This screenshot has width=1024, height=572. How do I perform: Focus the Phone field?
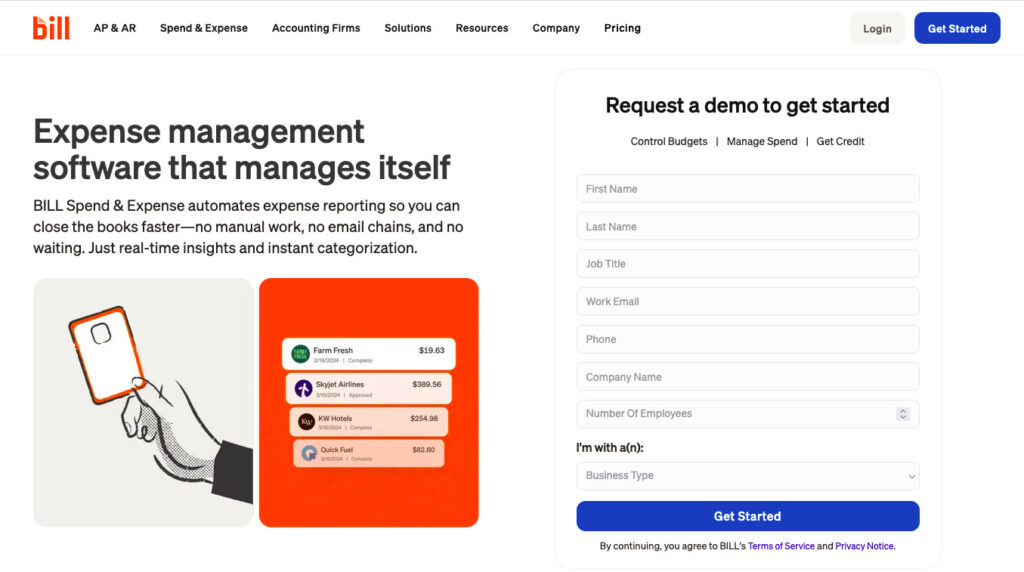pos(748,340)
